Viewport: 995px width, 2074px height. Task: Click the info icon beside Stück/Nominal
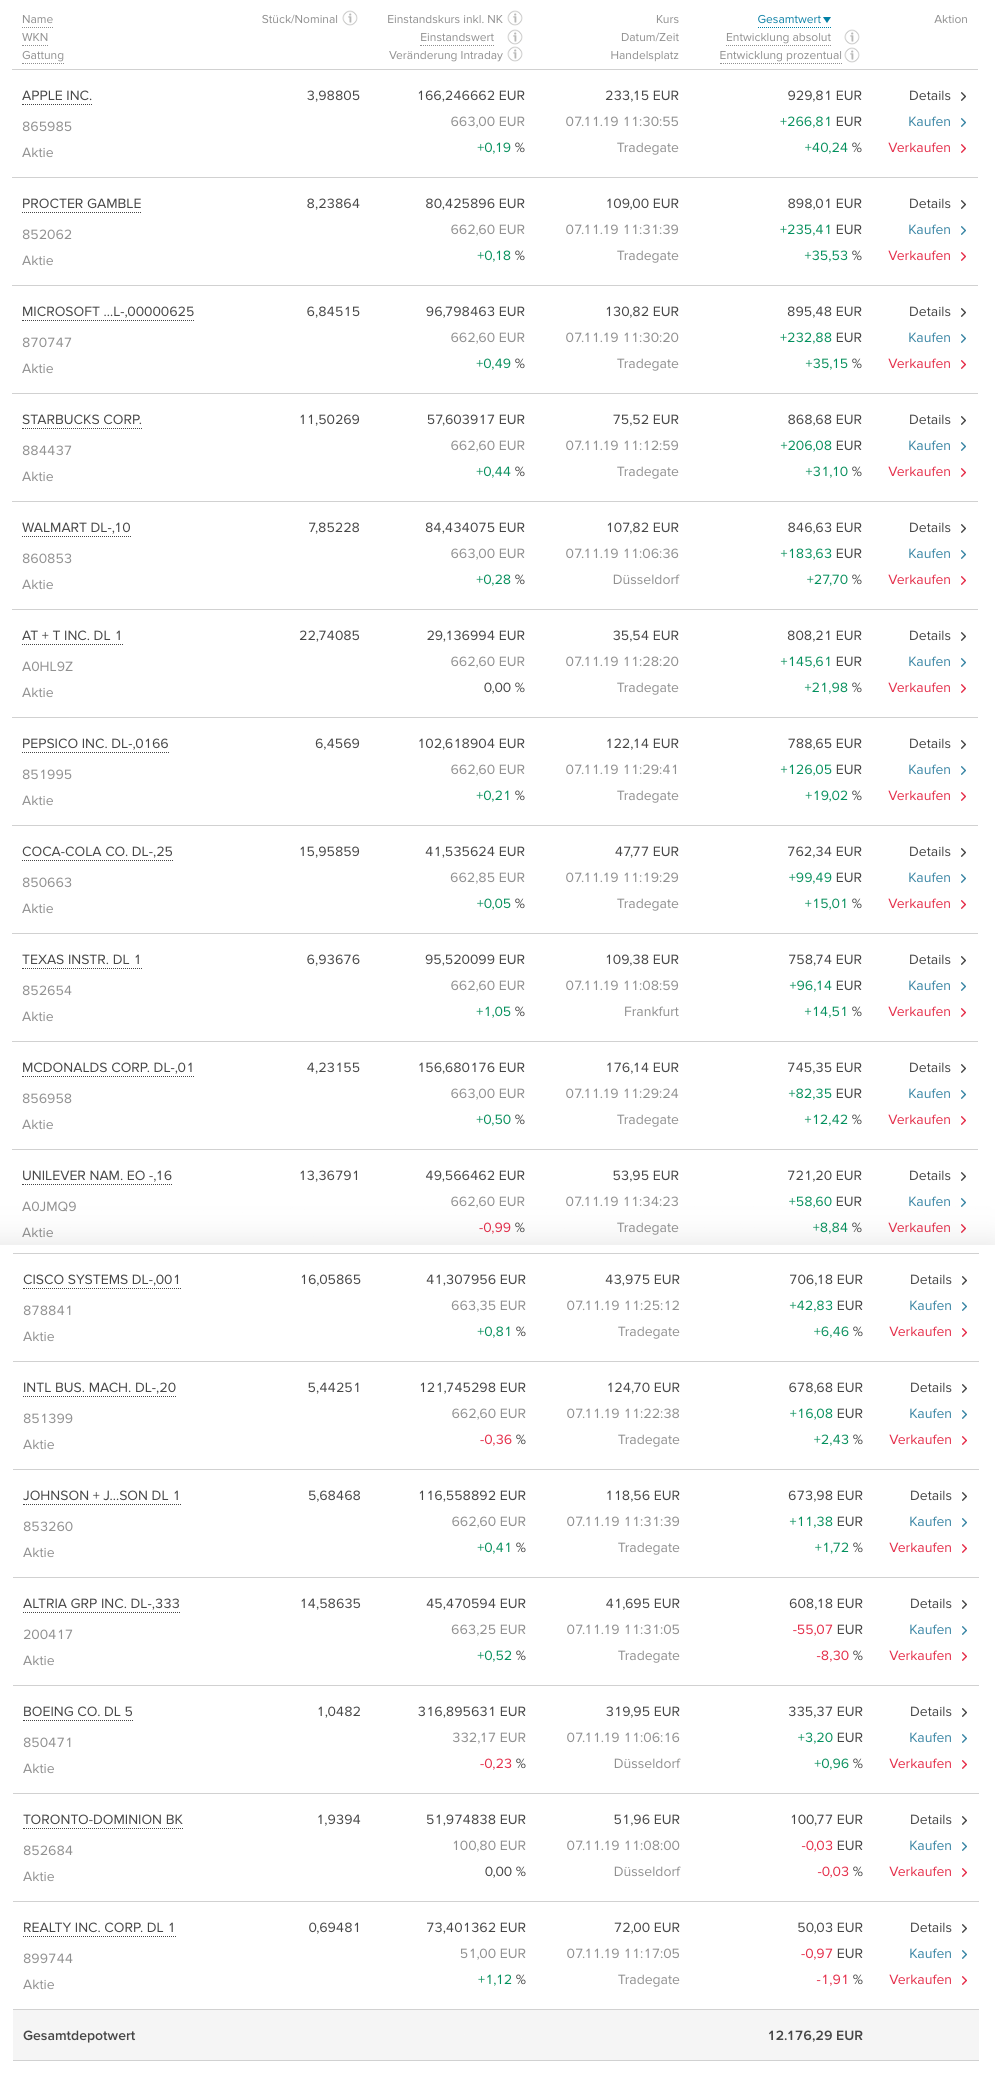pyautogui.click(x=350, y=18)
